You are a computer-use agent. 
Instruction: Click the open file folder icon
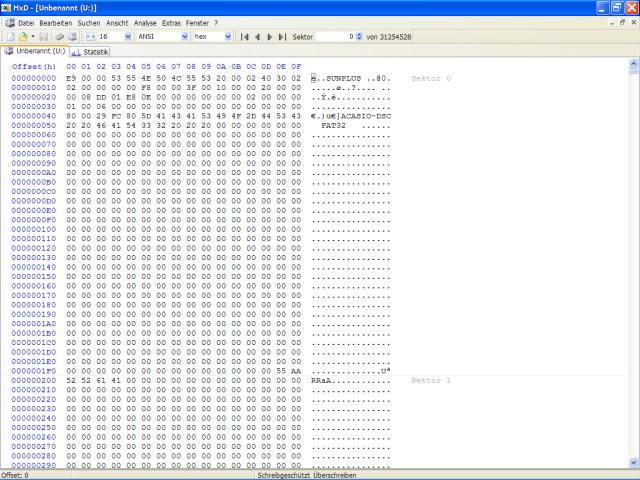(23, 37)
